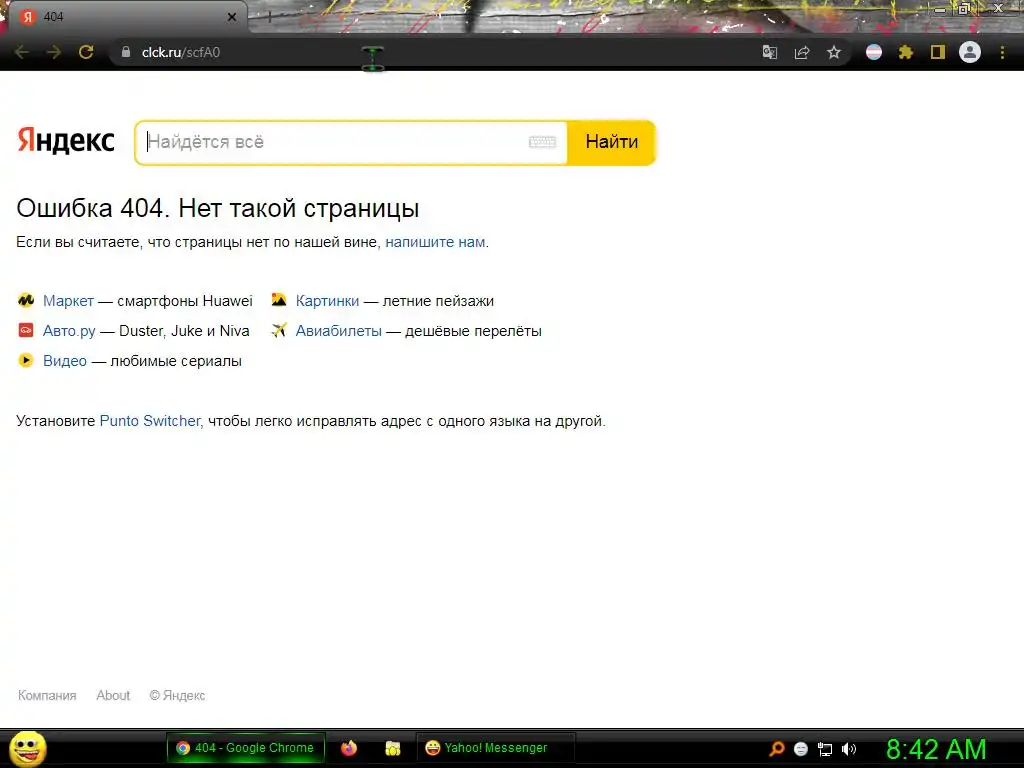Open the Компания footer link

[x=47, y=696]
